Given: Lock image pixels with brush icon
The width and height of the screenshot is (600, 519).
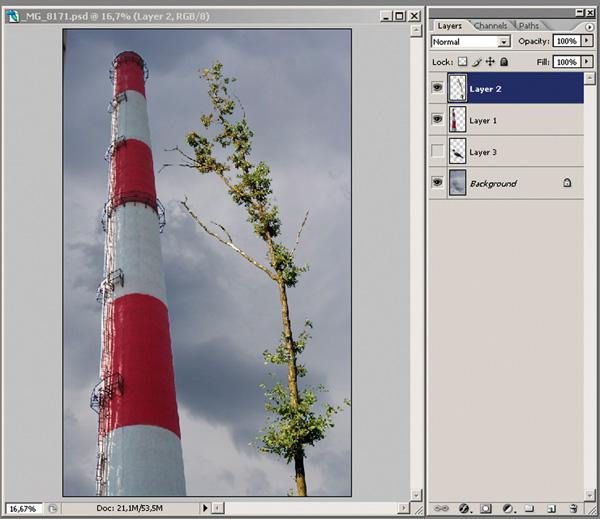Looking at the screenshot, I should pyautogui.click(x=477, y=62).
